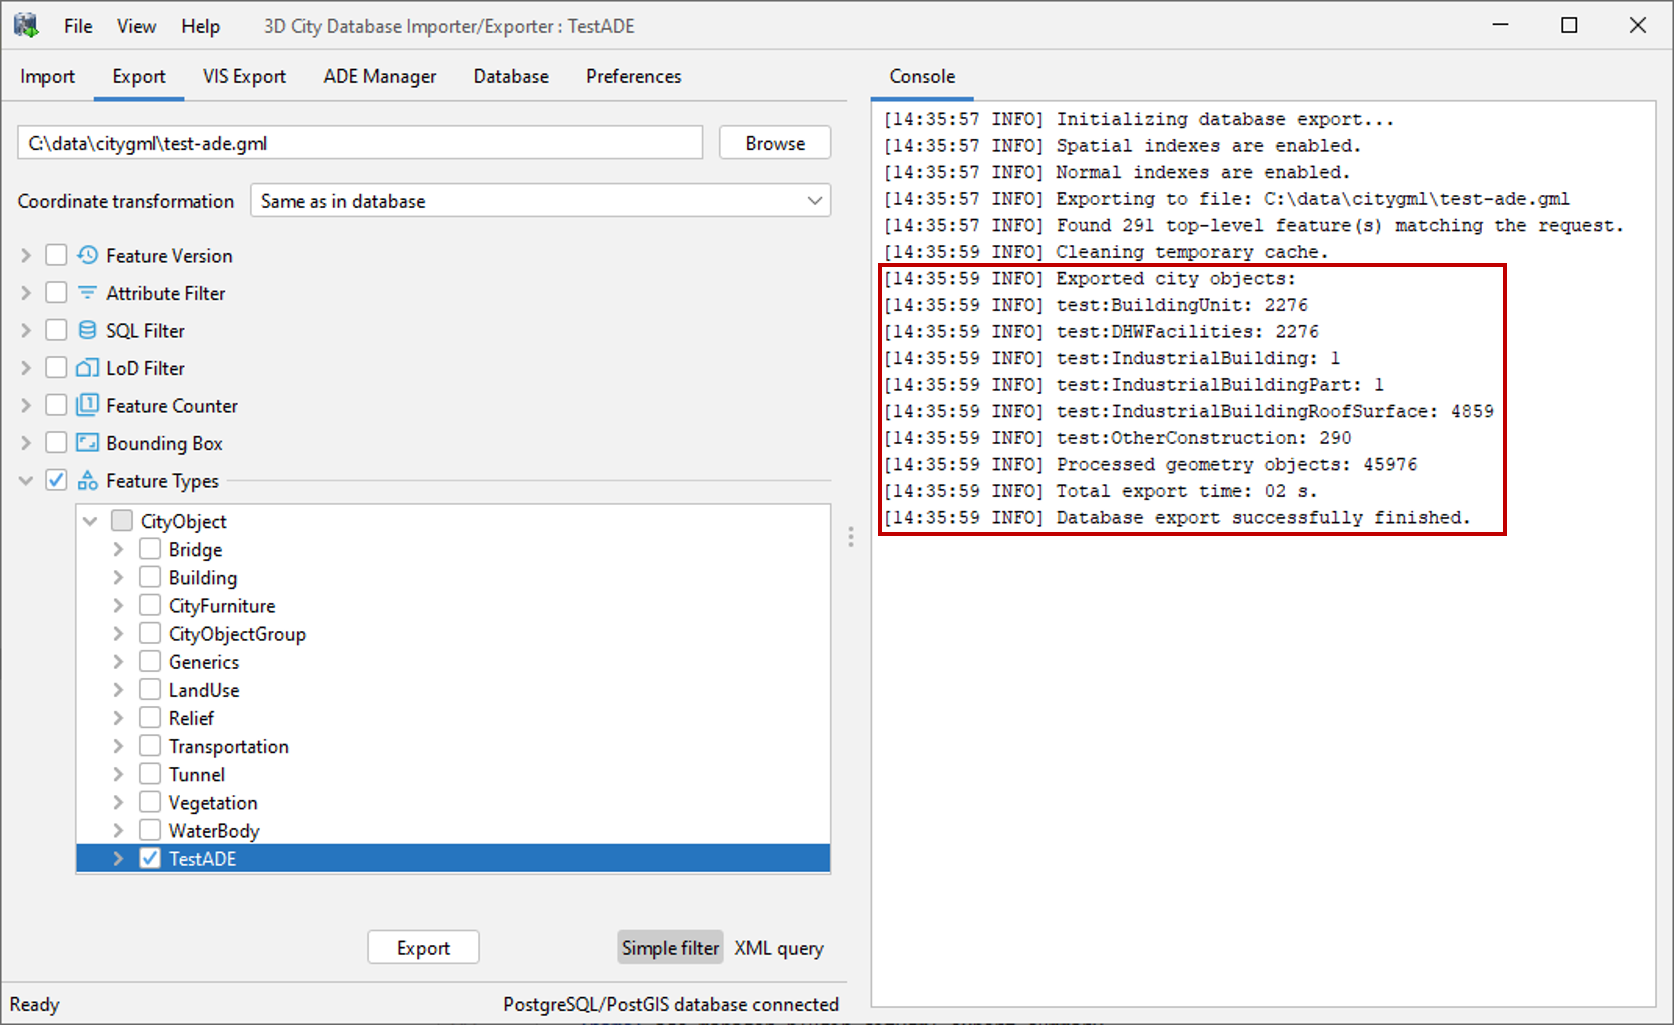
Task: Switch to the Preferences tab
Action: [x=634, y=76]
